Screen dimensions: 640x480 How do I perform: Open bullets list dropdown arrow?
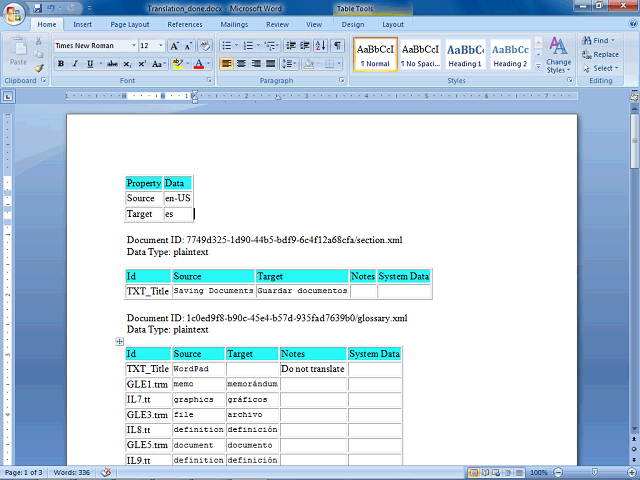coord(236,46)
